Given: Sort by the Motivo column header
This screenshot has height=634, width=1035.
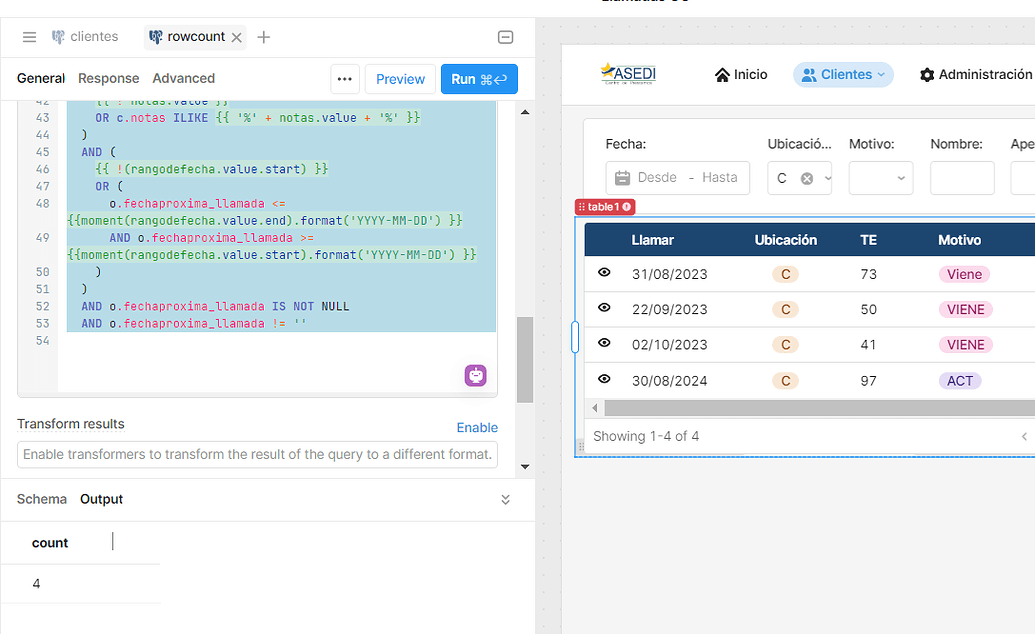Looking at the screenshot, I should (x=959, y=240).
